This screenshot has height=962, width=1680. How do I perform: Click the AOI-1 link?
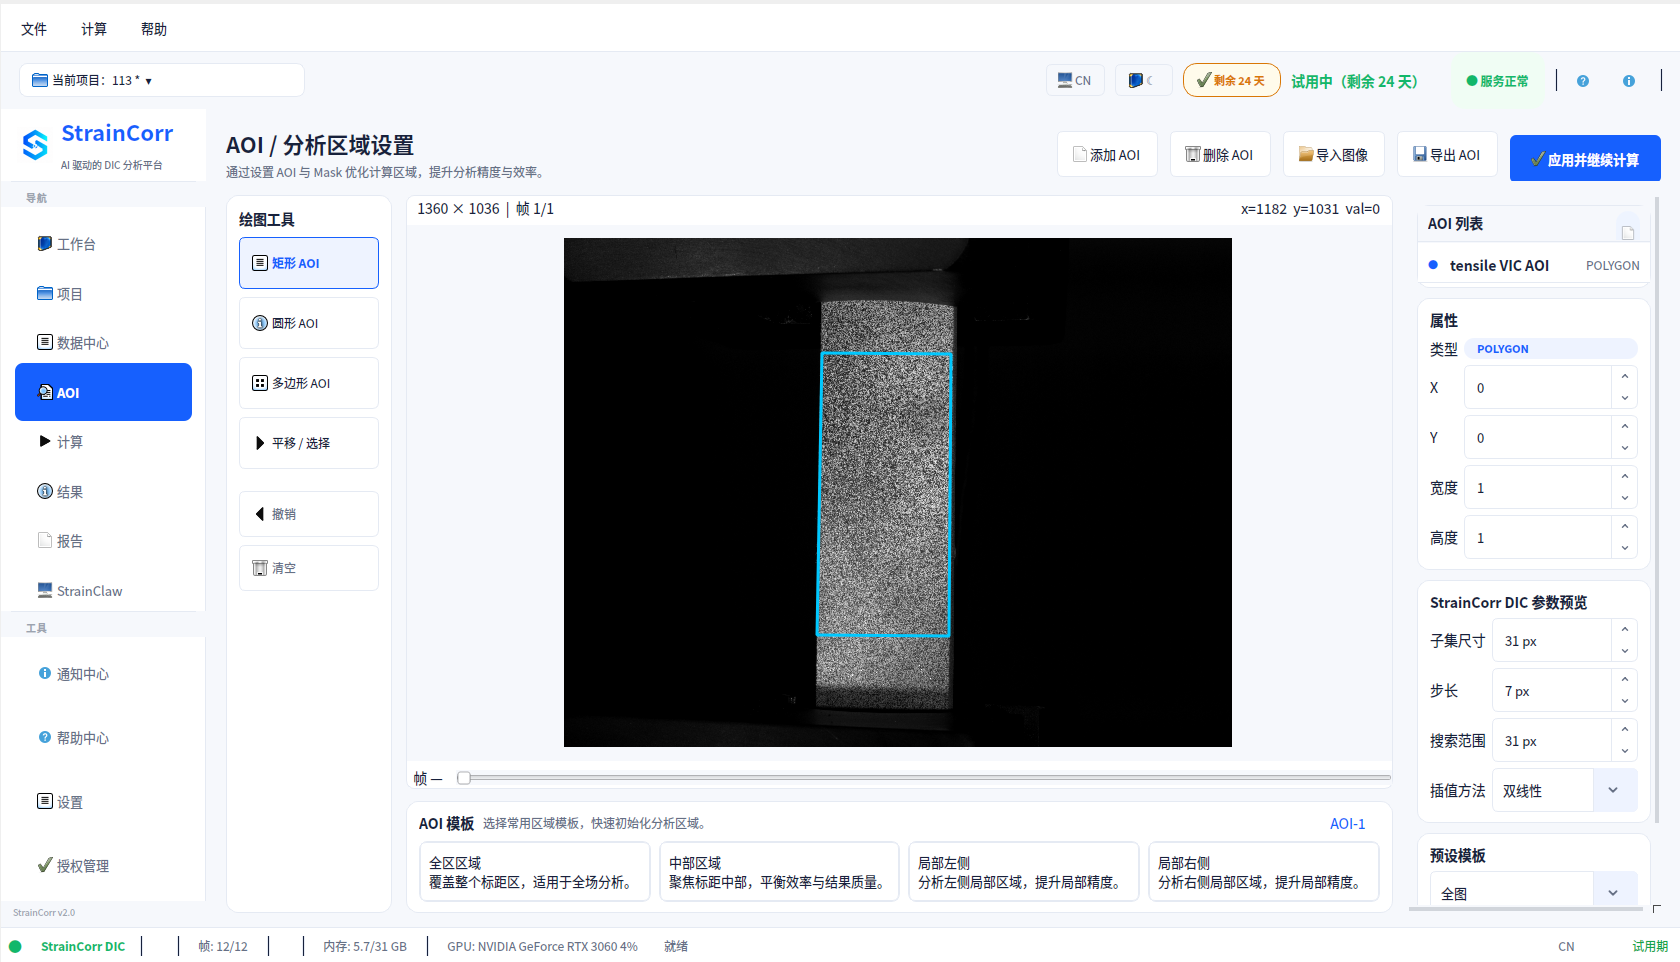(1347, 824)
